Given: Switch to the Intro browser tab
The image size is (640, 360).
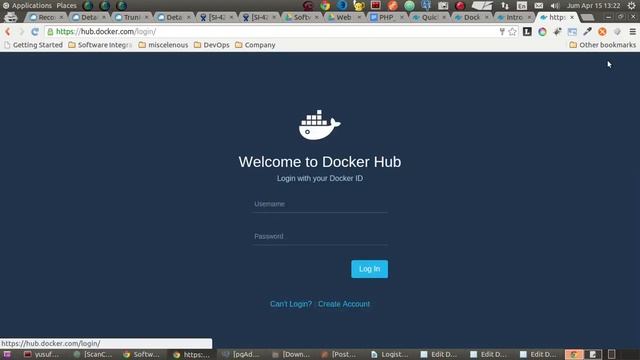Looking at the screenshot, I should coord(514,18).
